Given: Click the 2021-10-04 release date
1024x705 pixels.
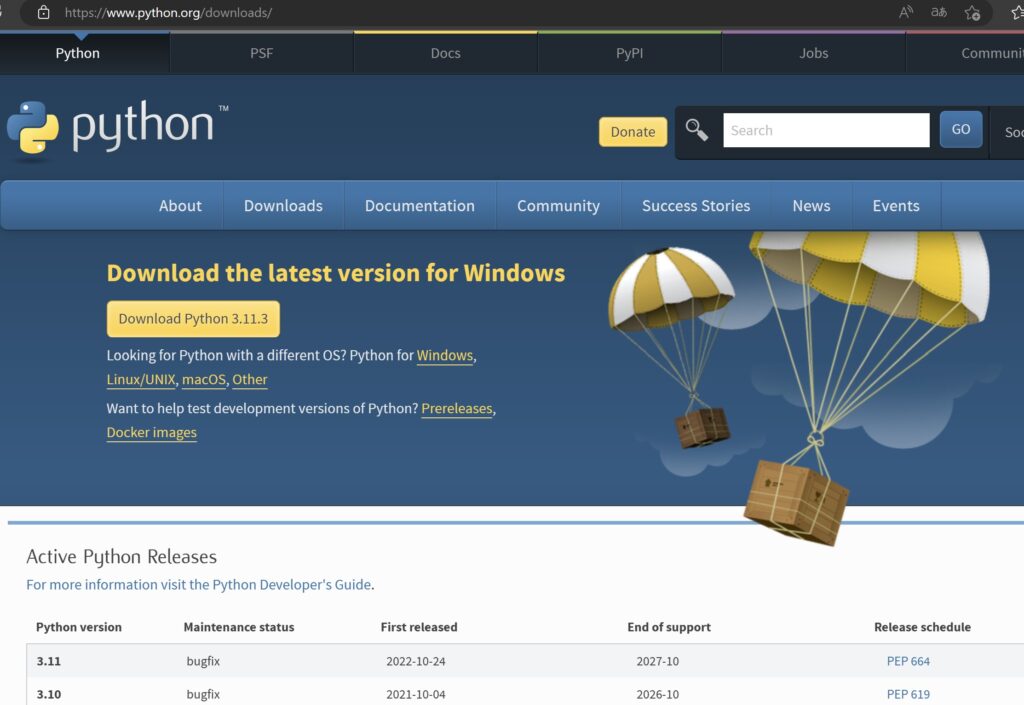Looking at the screenshot, I should pyautogui.click(x=415, y=694).
